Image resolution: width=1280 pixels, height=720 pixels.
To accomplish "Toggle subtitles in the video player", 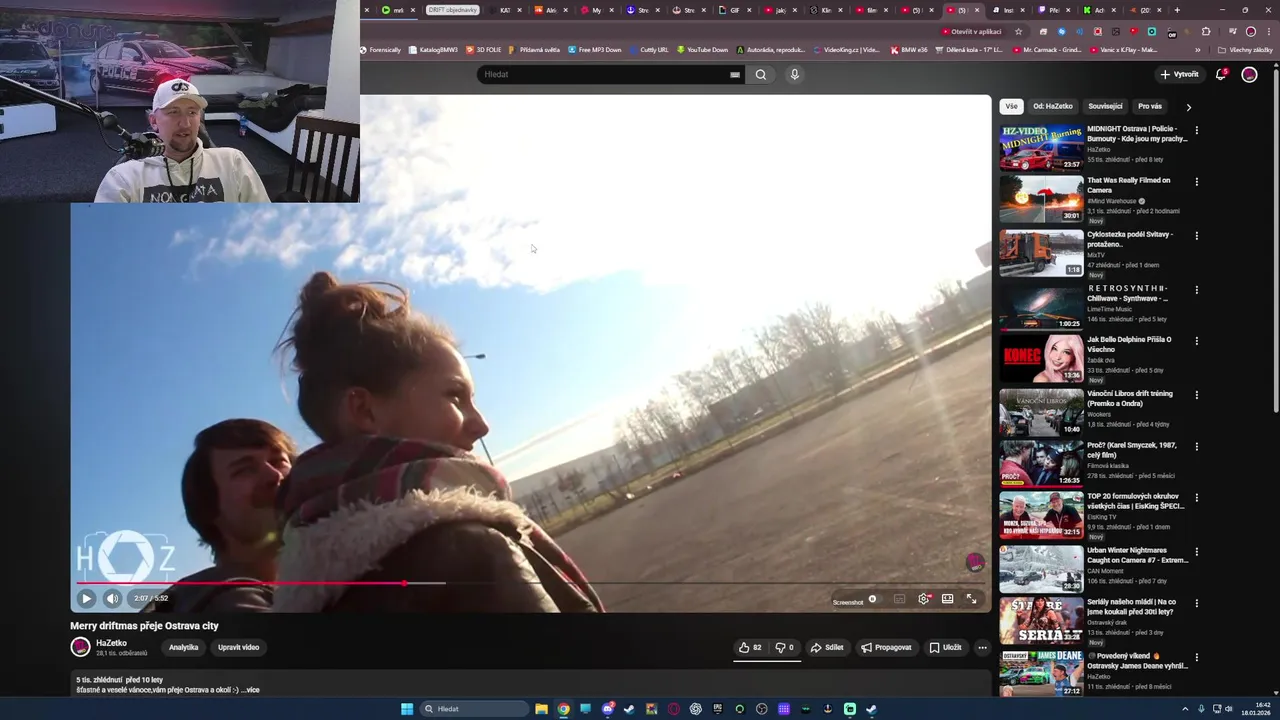I will [899, 599].
